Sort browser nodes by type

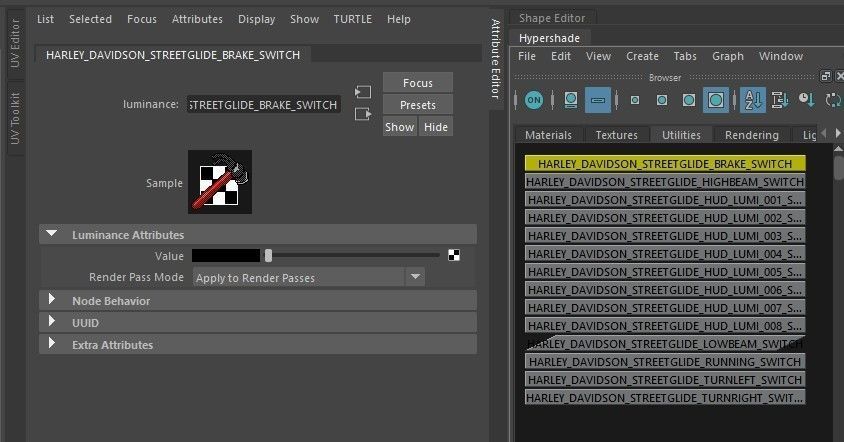779,100
